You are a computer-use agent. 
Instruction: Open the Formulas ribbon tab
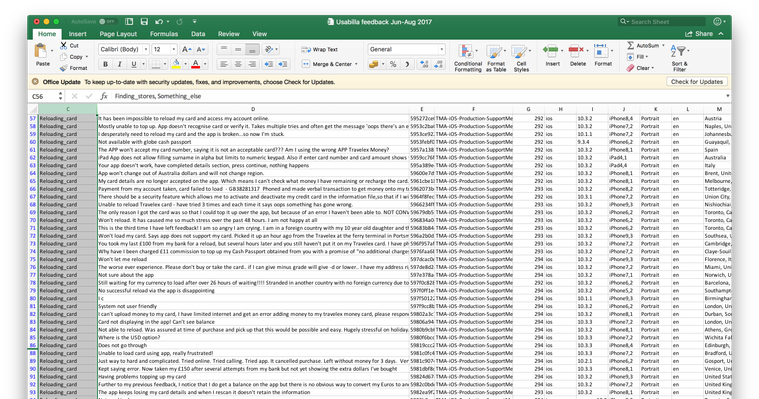[164, 34]
